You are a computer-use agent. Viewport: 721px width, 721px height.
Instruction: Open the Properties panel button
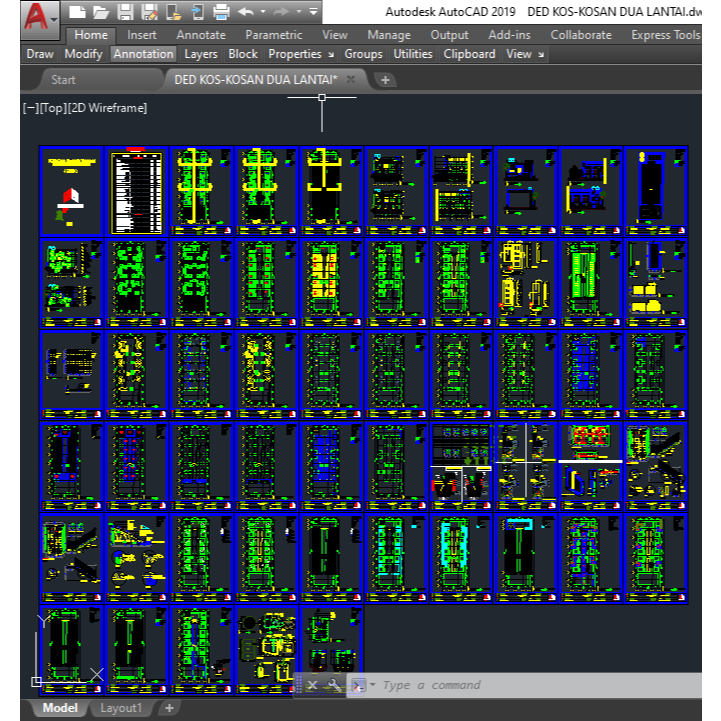click(x=295, y=54)
